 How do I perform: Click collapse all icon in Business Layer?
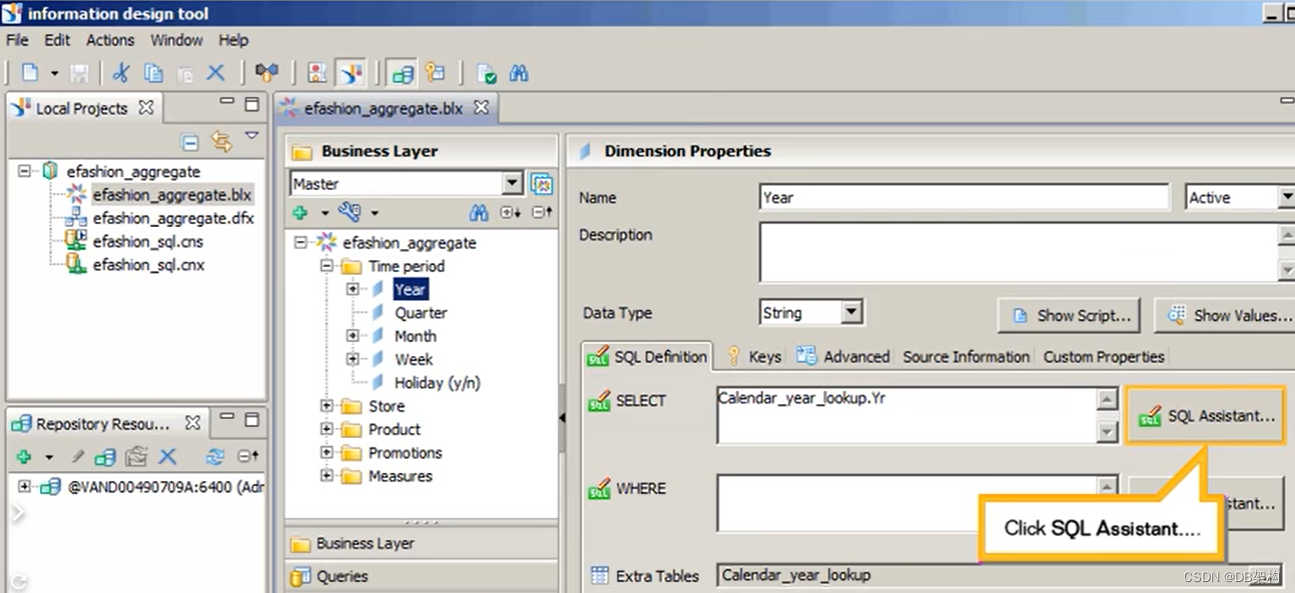coord(542,212)
